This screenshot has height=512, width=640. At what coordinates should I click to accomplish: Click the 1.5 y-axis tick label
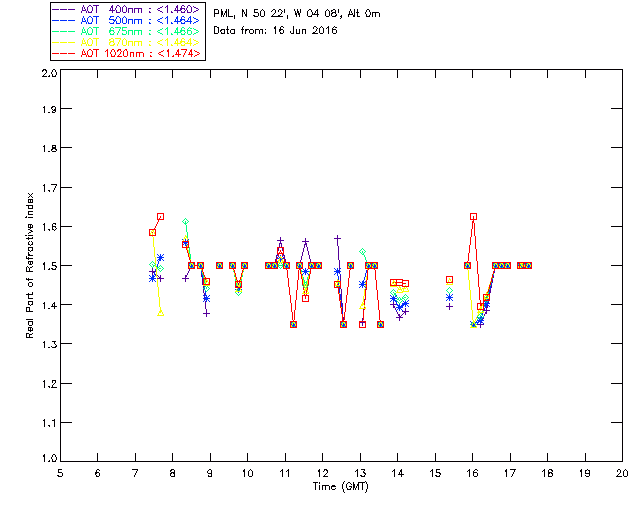click(x=49, y=266)
